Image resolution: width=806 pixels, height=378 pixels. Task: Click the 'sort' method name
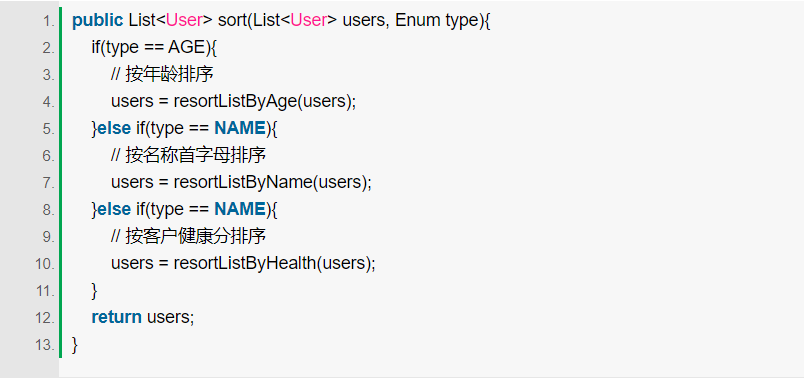(x=232, y=20)
